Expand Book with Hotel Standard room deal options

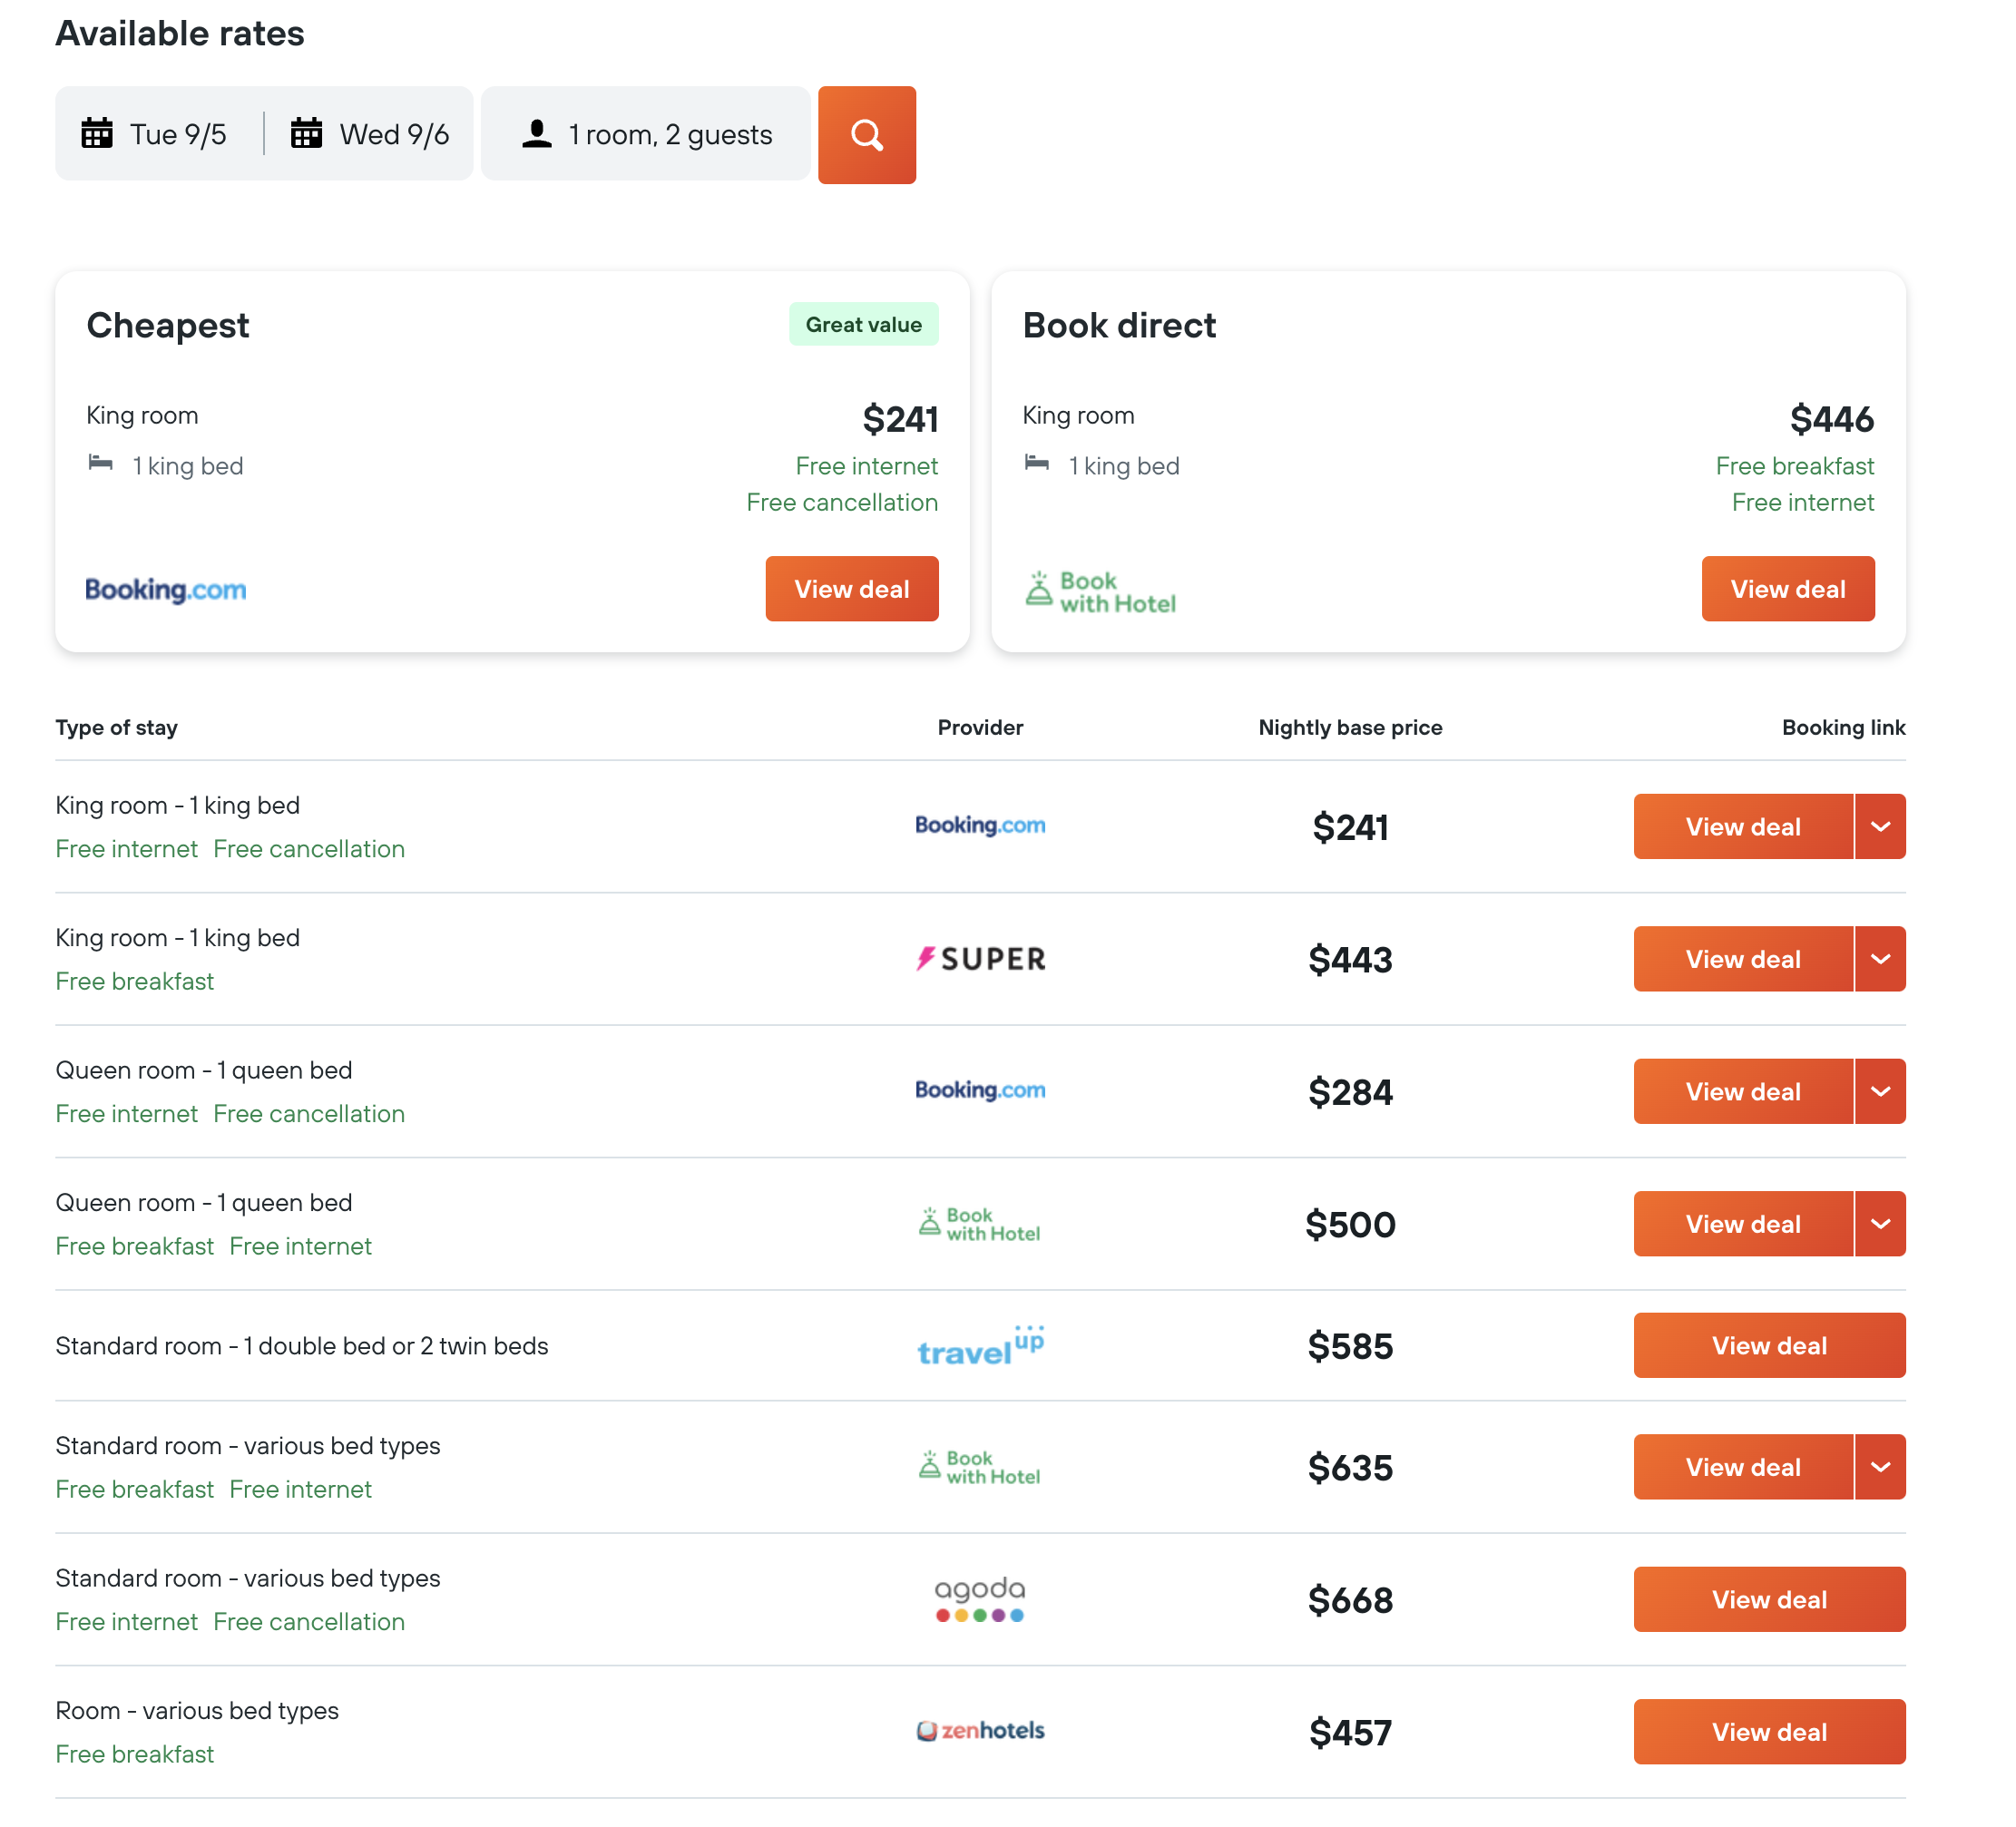(x=1881, y=1467)
